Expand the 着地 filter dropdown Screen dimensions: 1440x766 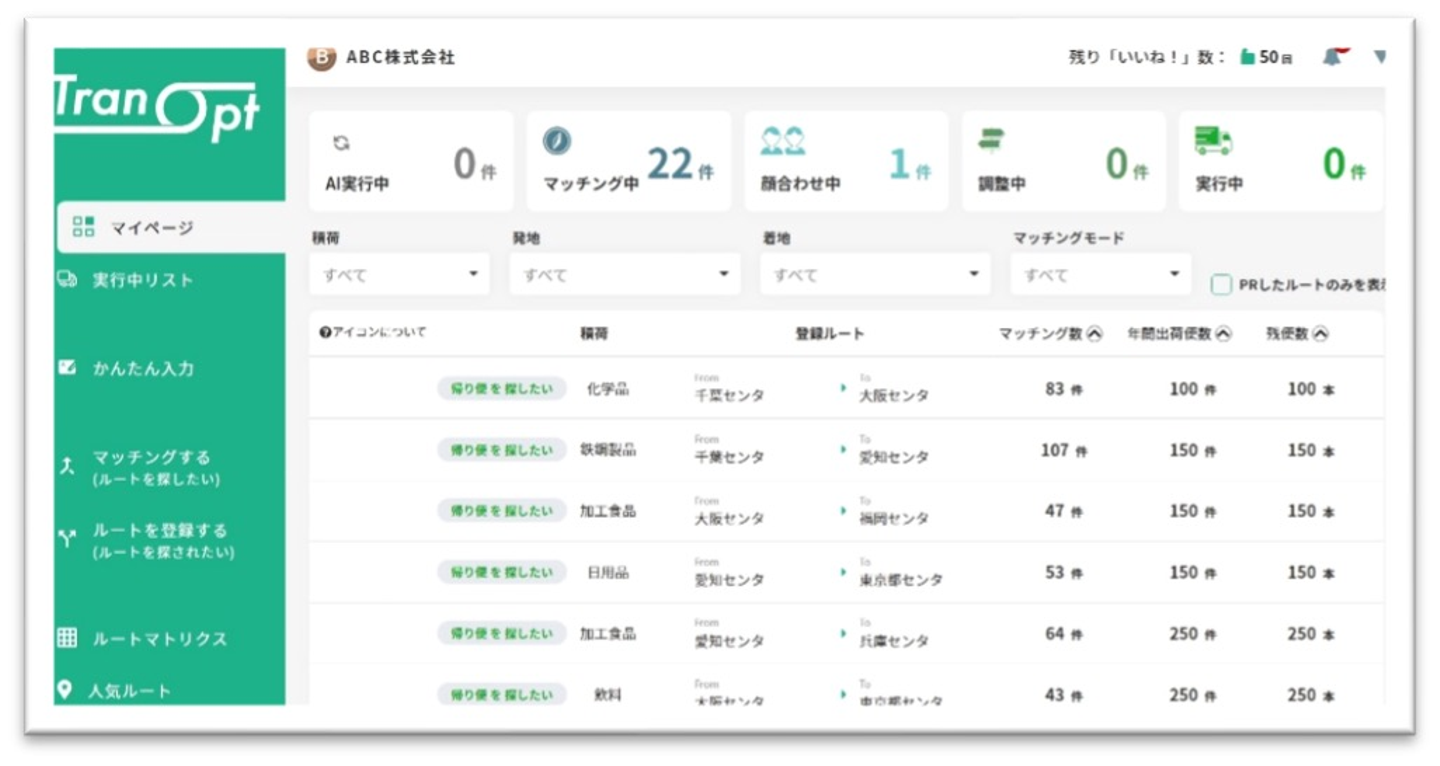click(875, 274)
